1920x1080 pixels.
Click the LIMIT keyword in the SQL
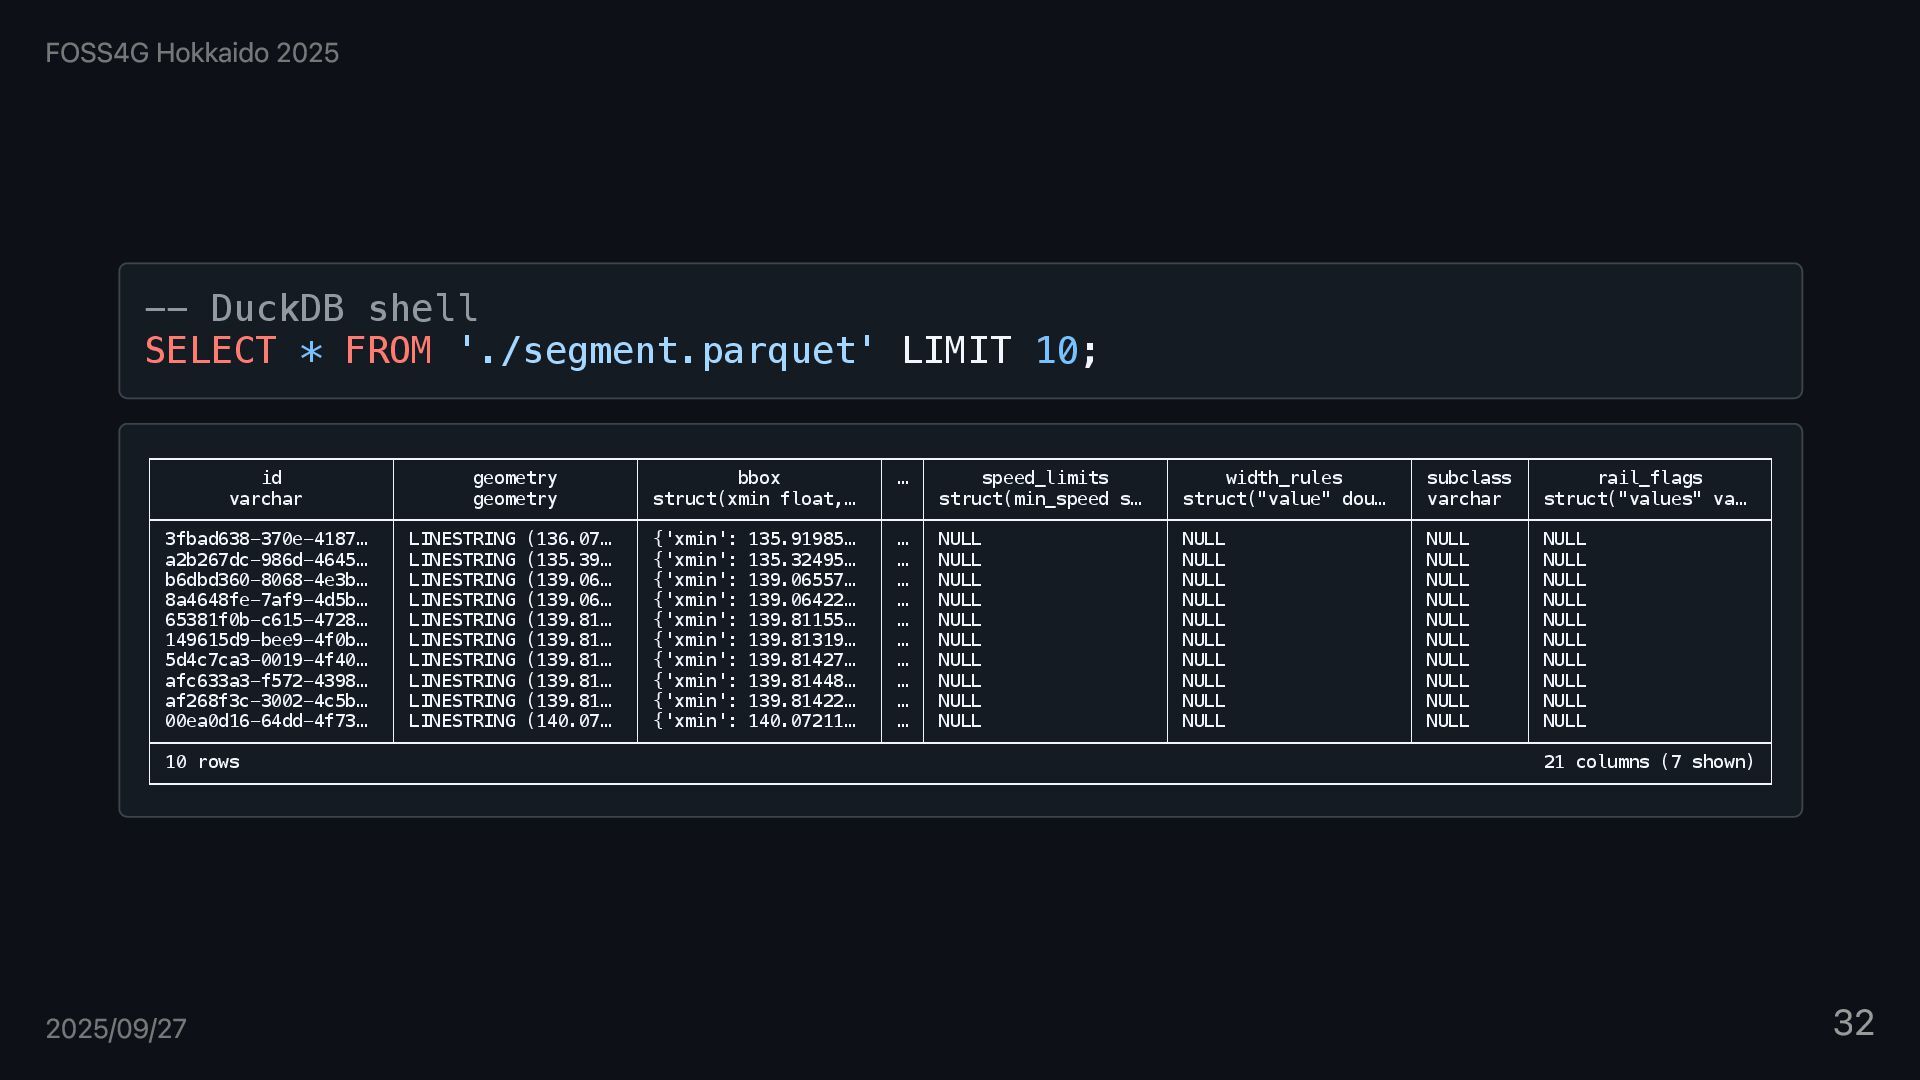(955, 351)
